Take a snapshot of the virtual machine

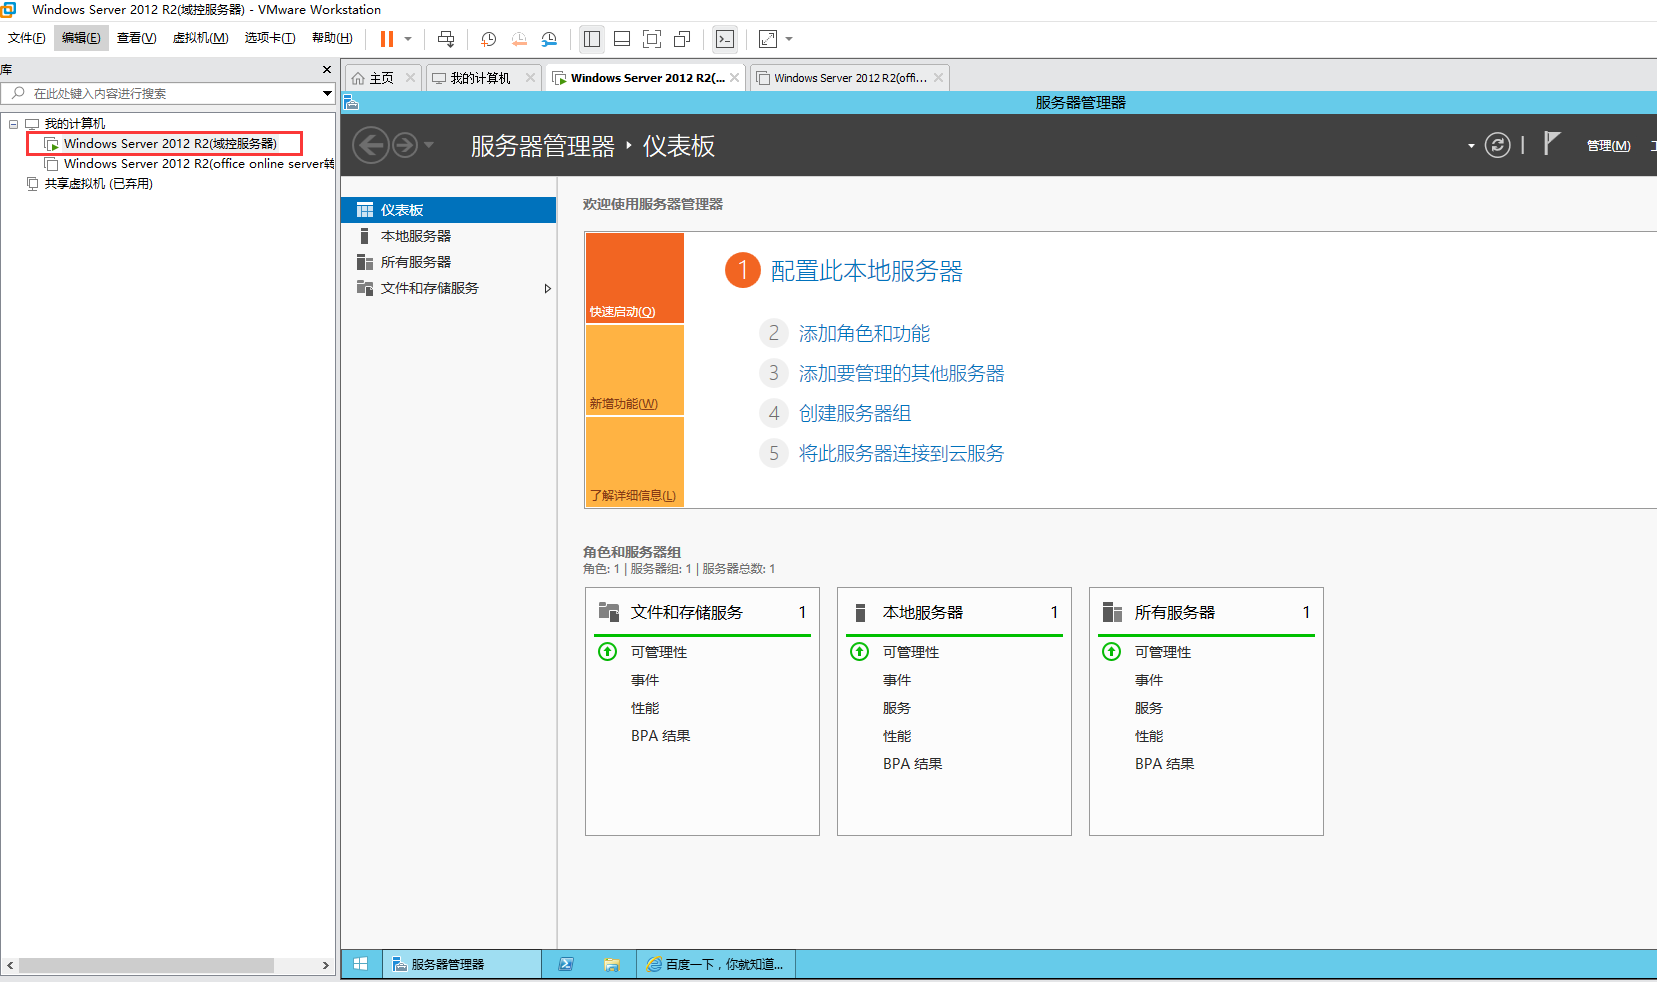(x=488, y=39)
